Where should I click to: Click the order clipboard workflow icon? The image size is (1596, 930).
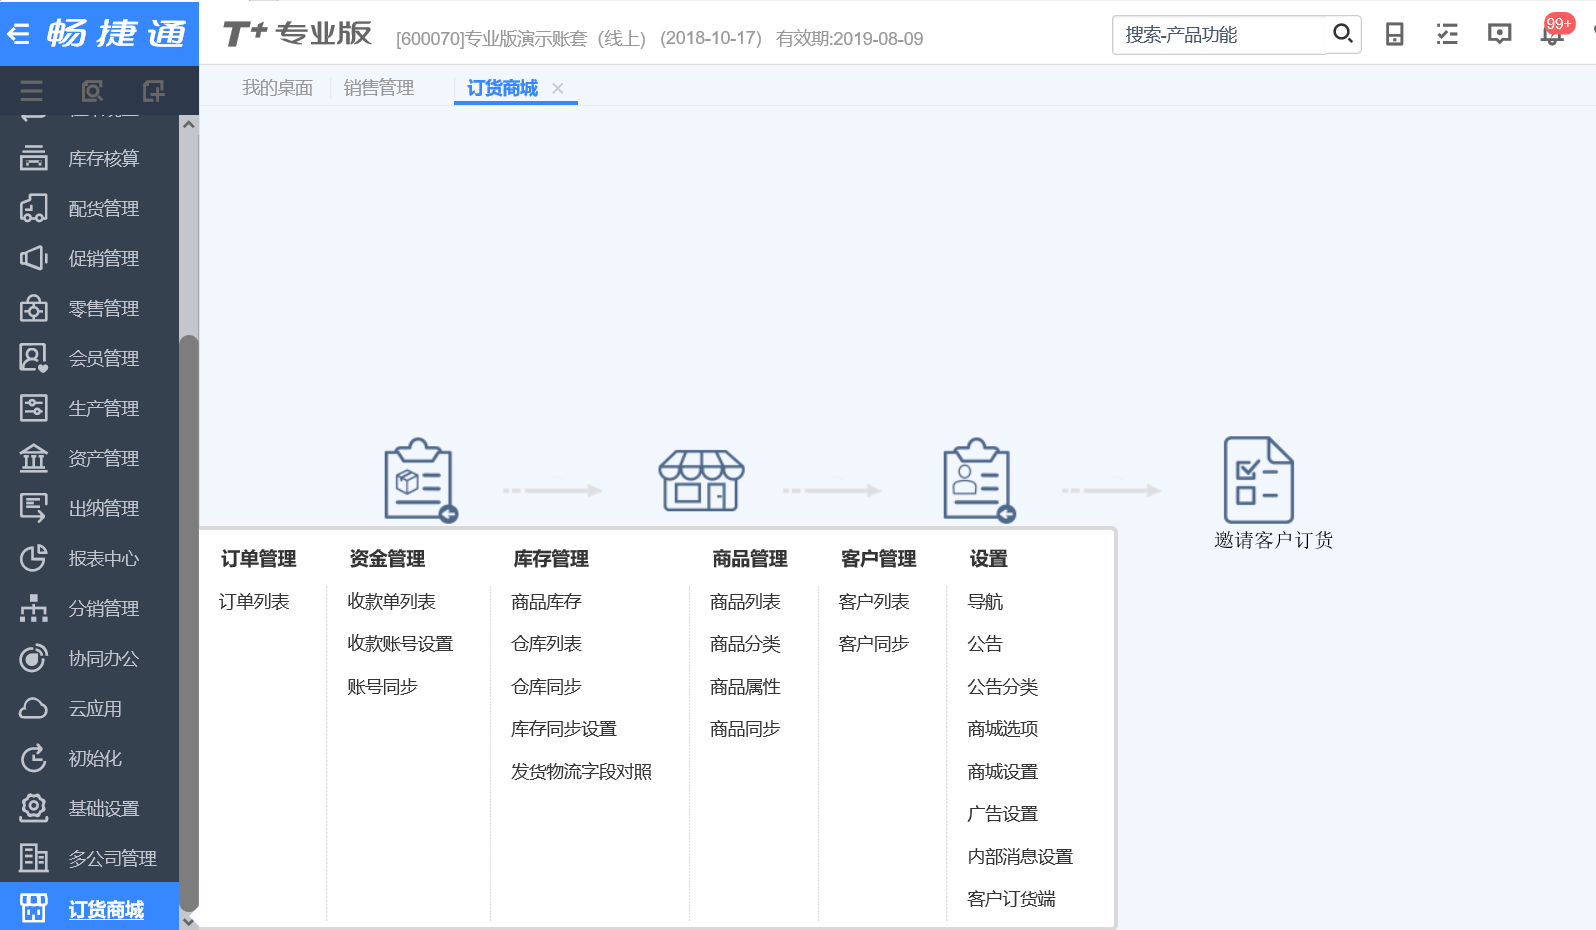(x=421, y=480)
